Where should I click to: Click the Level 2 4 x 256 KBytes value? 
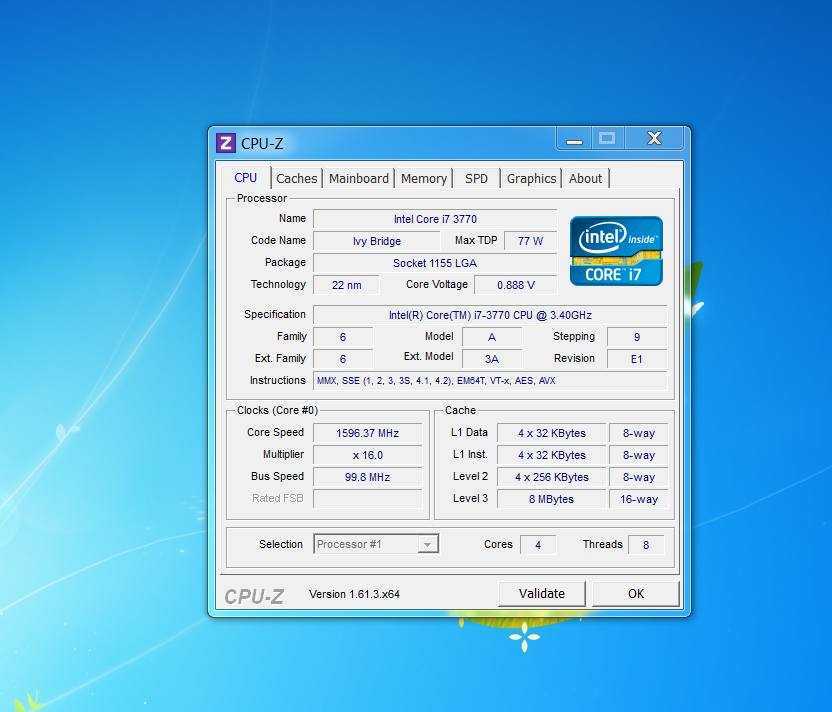(551, 477)
